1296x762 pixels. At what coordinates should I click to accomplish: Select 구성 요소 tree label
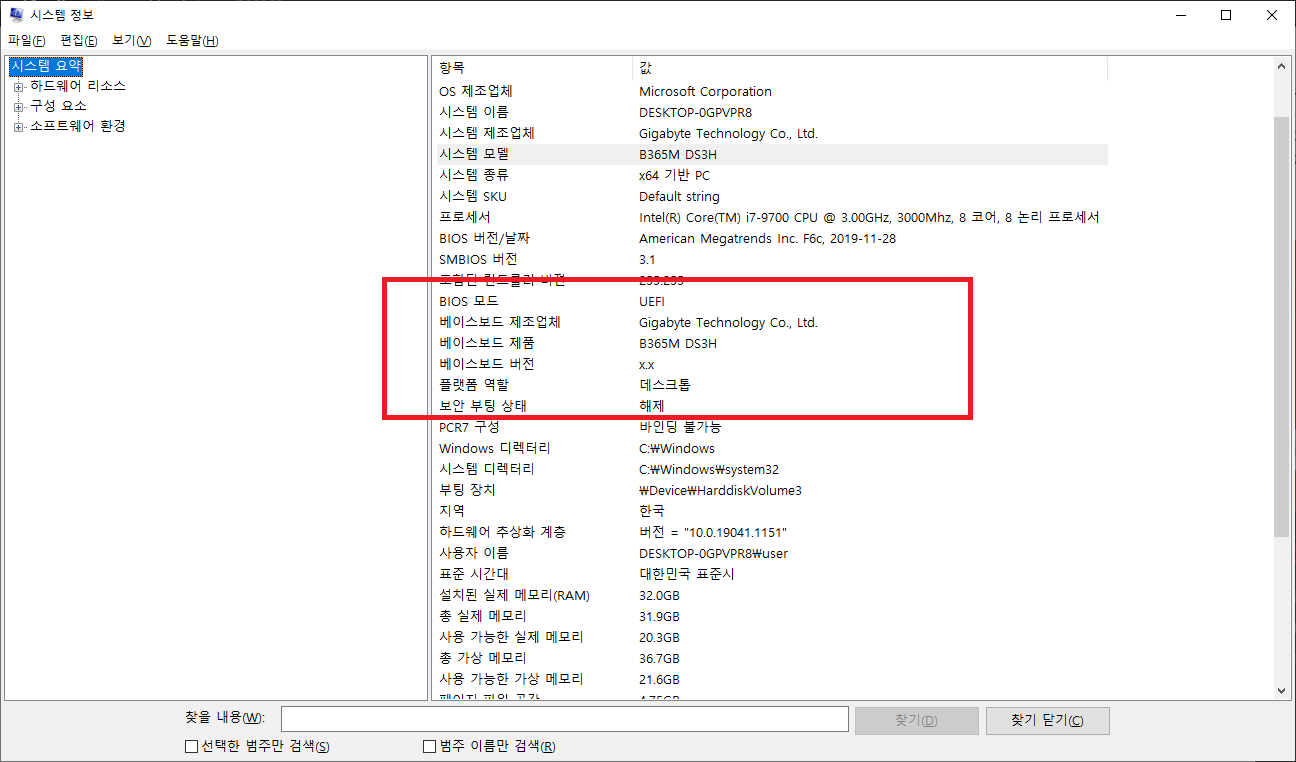tap(58, 106)
